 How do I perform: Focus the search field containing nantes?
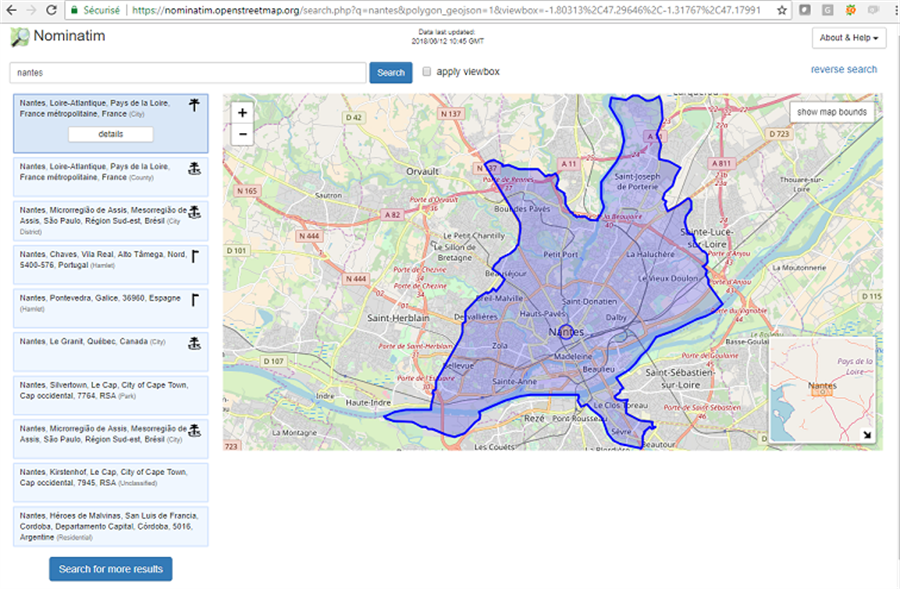pyautogui.click(x=188, y=73)
